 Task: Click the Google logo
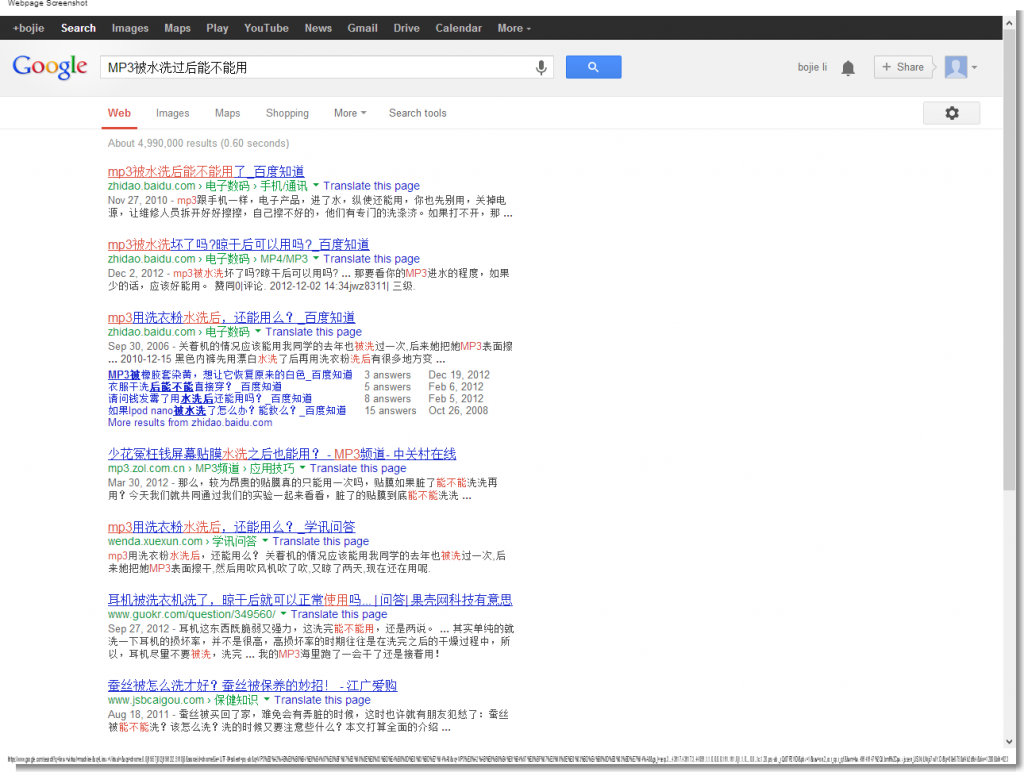pos(49,67)
